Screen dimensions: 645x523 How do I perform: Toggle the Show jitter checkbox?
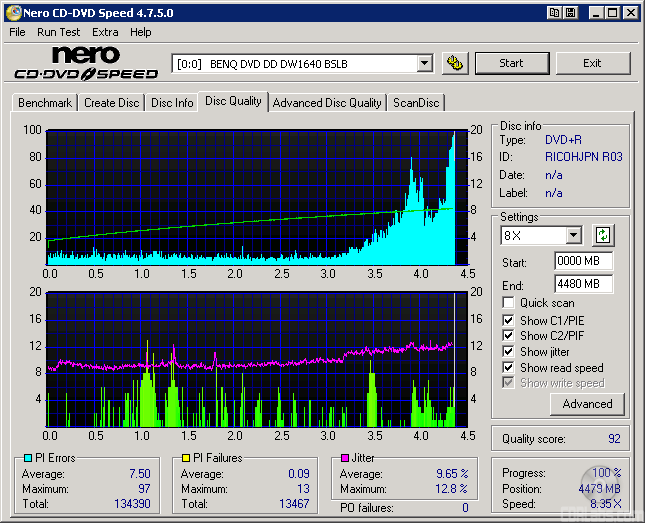(509, 352)
